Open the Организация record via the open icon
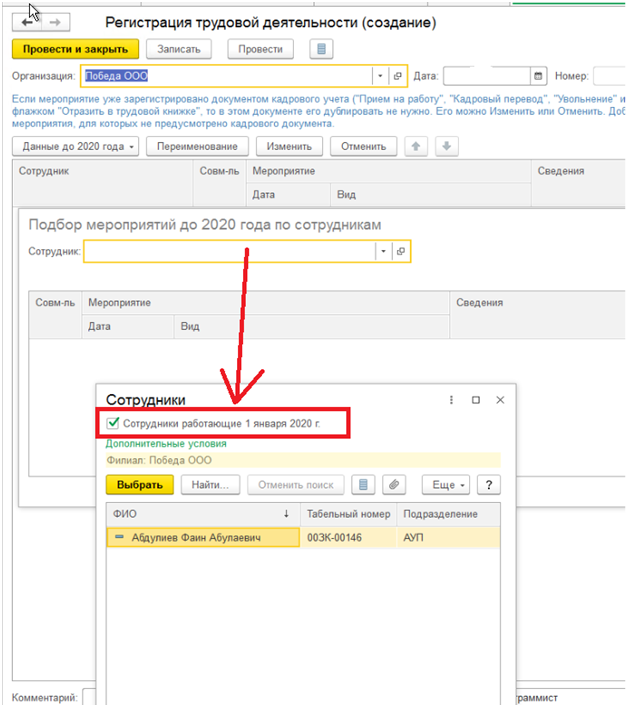The image size is (638, 708). pos(398,76)
